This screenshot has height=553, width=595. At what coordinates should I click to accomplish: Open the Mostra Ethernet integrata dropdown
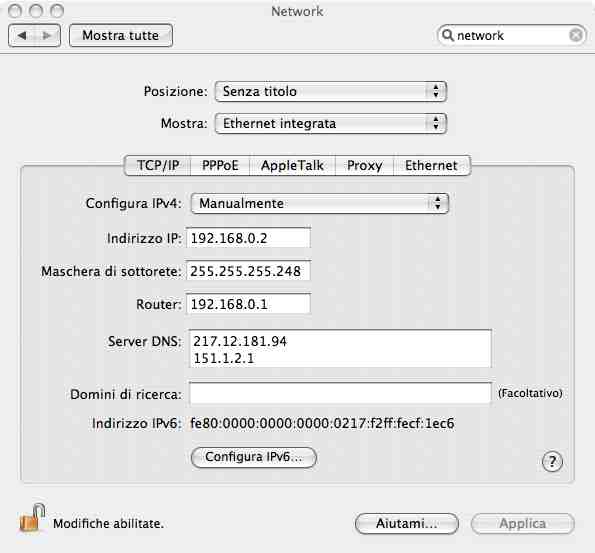(331, 124)
